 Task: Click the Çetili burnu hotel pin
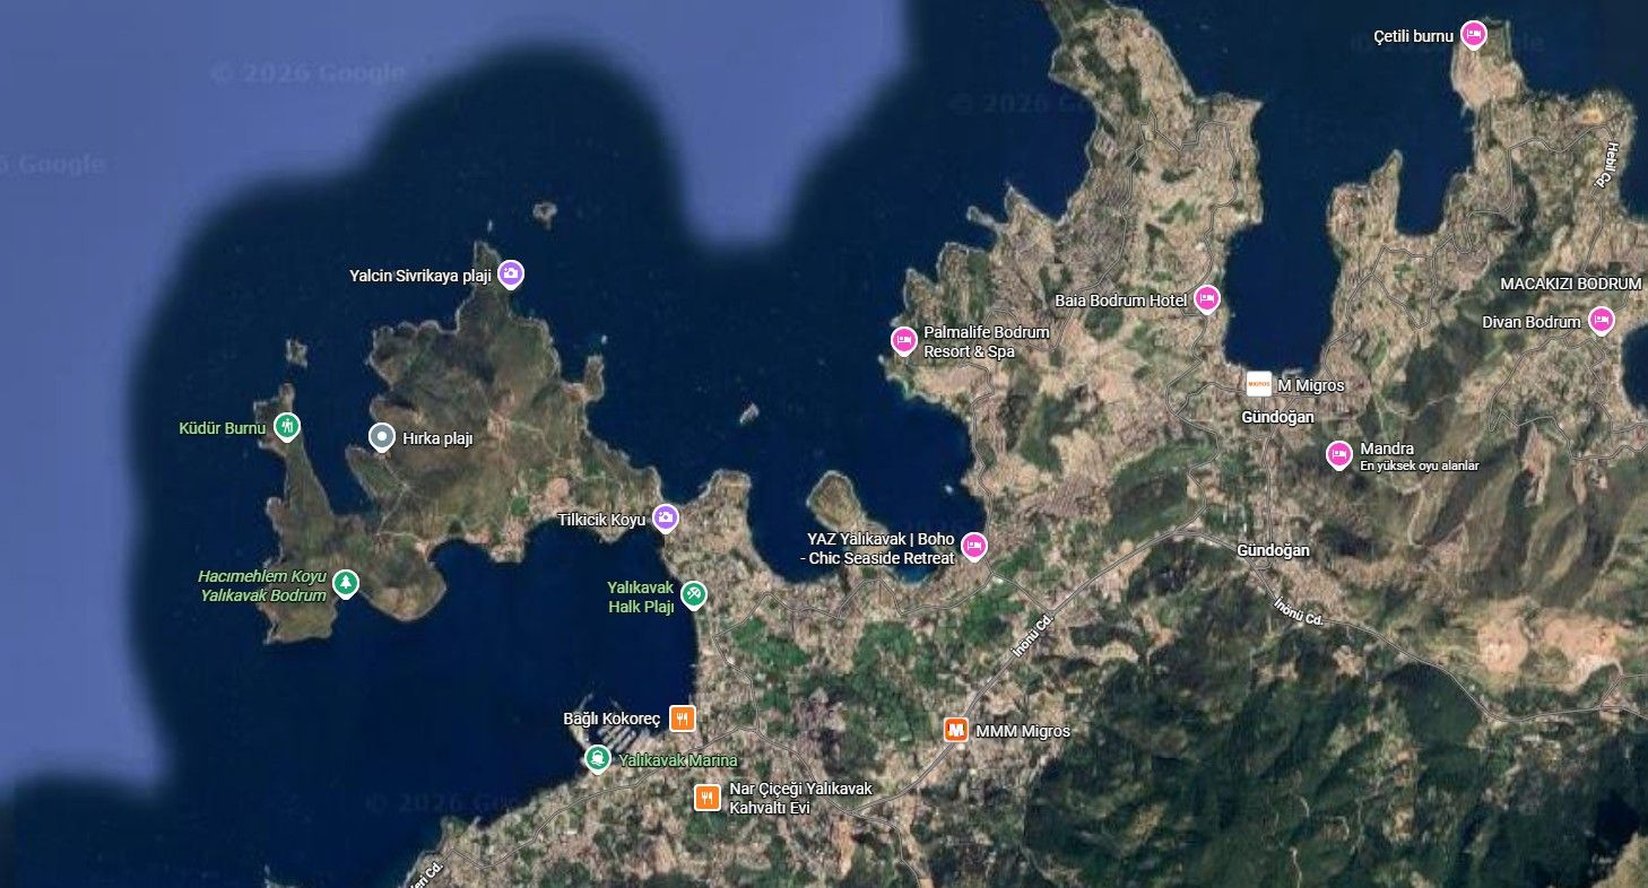tap(1472, 35)
